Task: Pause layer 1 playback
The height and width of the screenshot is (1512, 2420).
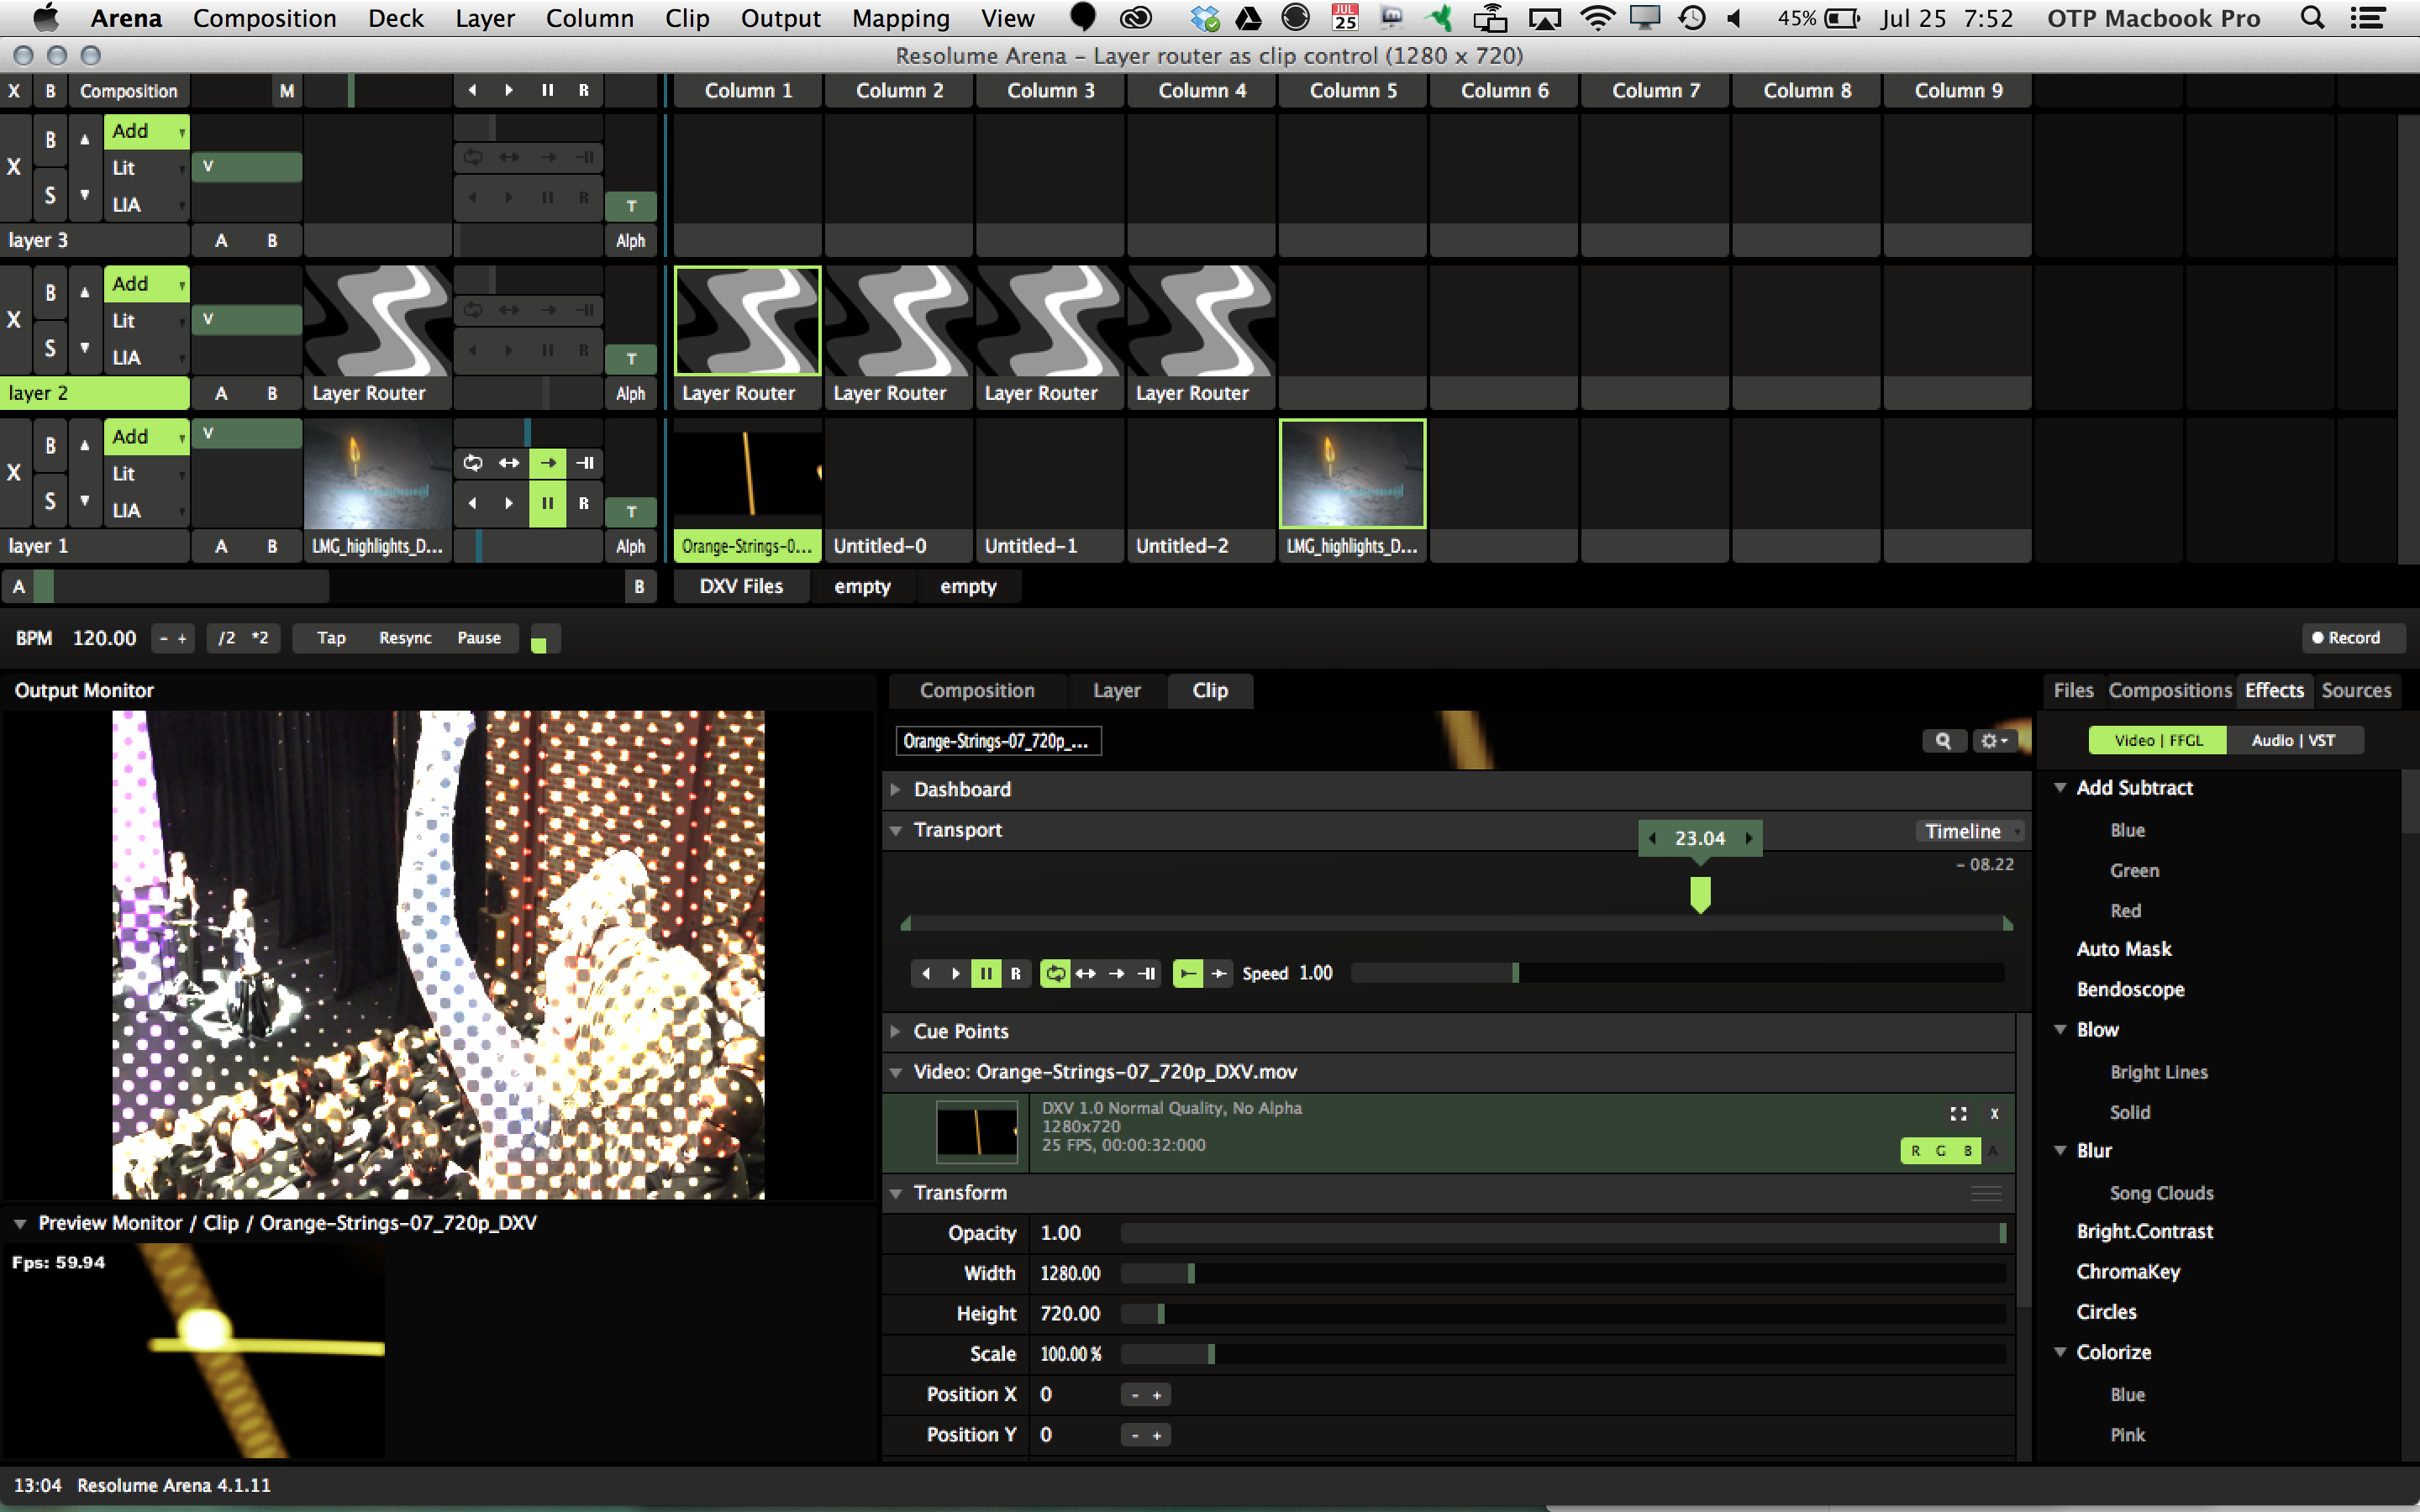Action: pyautogui.click(x=547, y=503)
